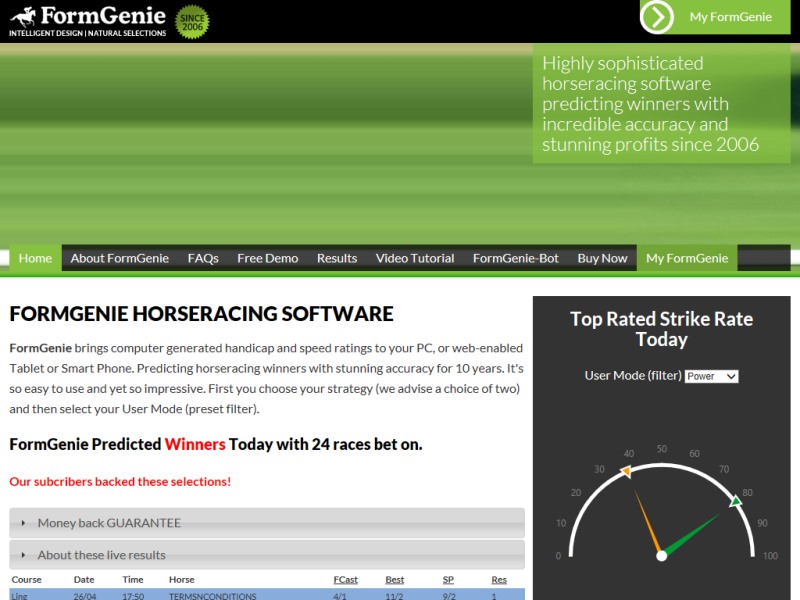Expand the About these live results section
The image size is (800, 600).
point(267,555)
